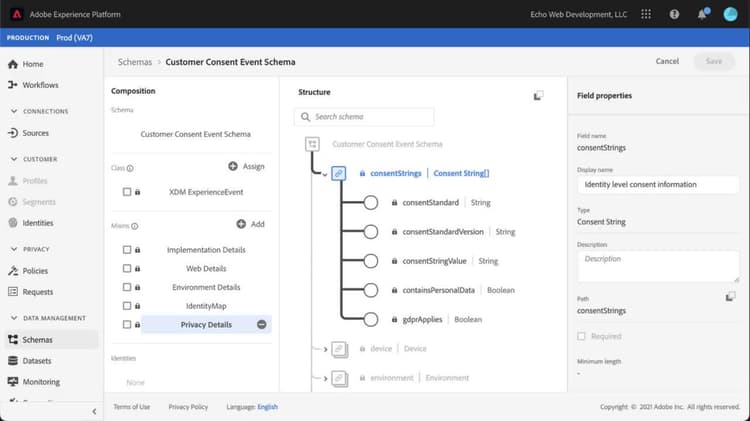The image size is (750, 421).
Task: Open Privacy Policy link
Action: 188,407
